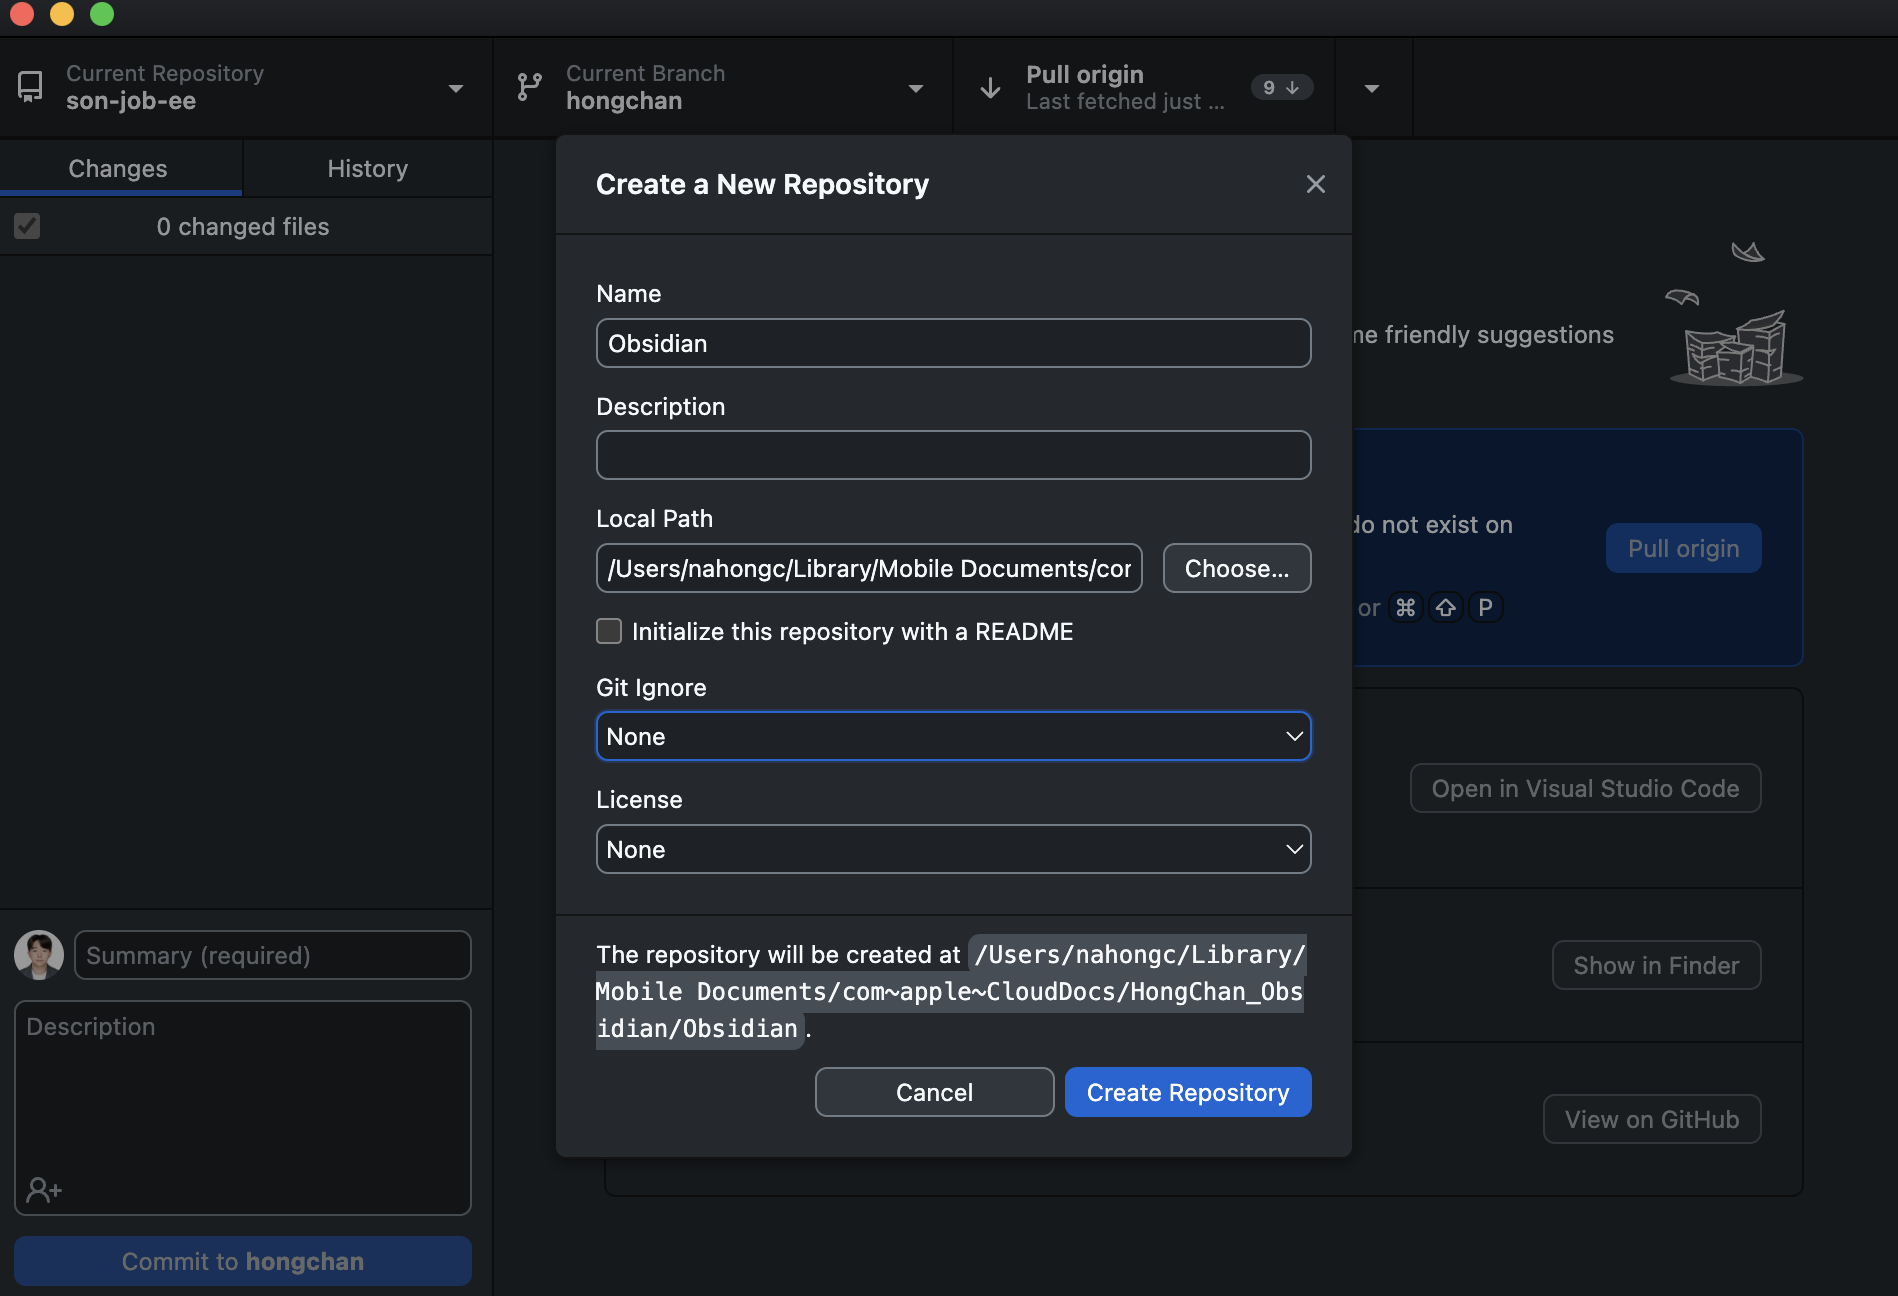Close the Create a New Repository dialog
The width and height of the screenshot is (1898, 1296).
1315,184
